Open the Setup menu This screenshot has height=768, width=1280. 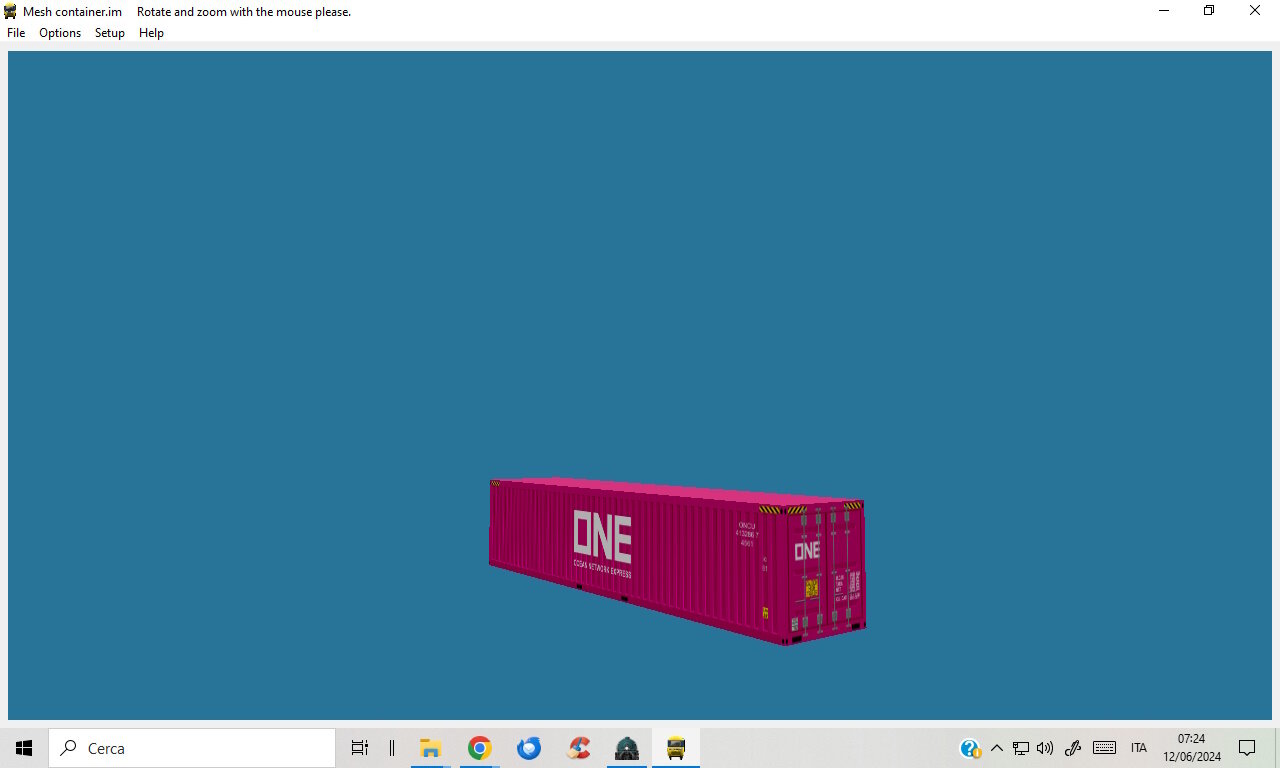tap(110, 33)
